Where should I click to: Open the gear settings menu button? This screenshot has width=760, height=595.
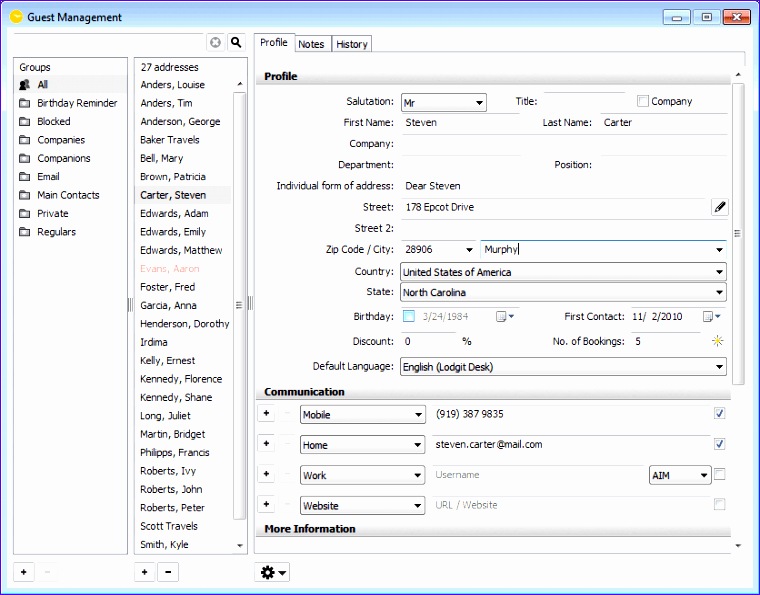(x=272, y=572)
